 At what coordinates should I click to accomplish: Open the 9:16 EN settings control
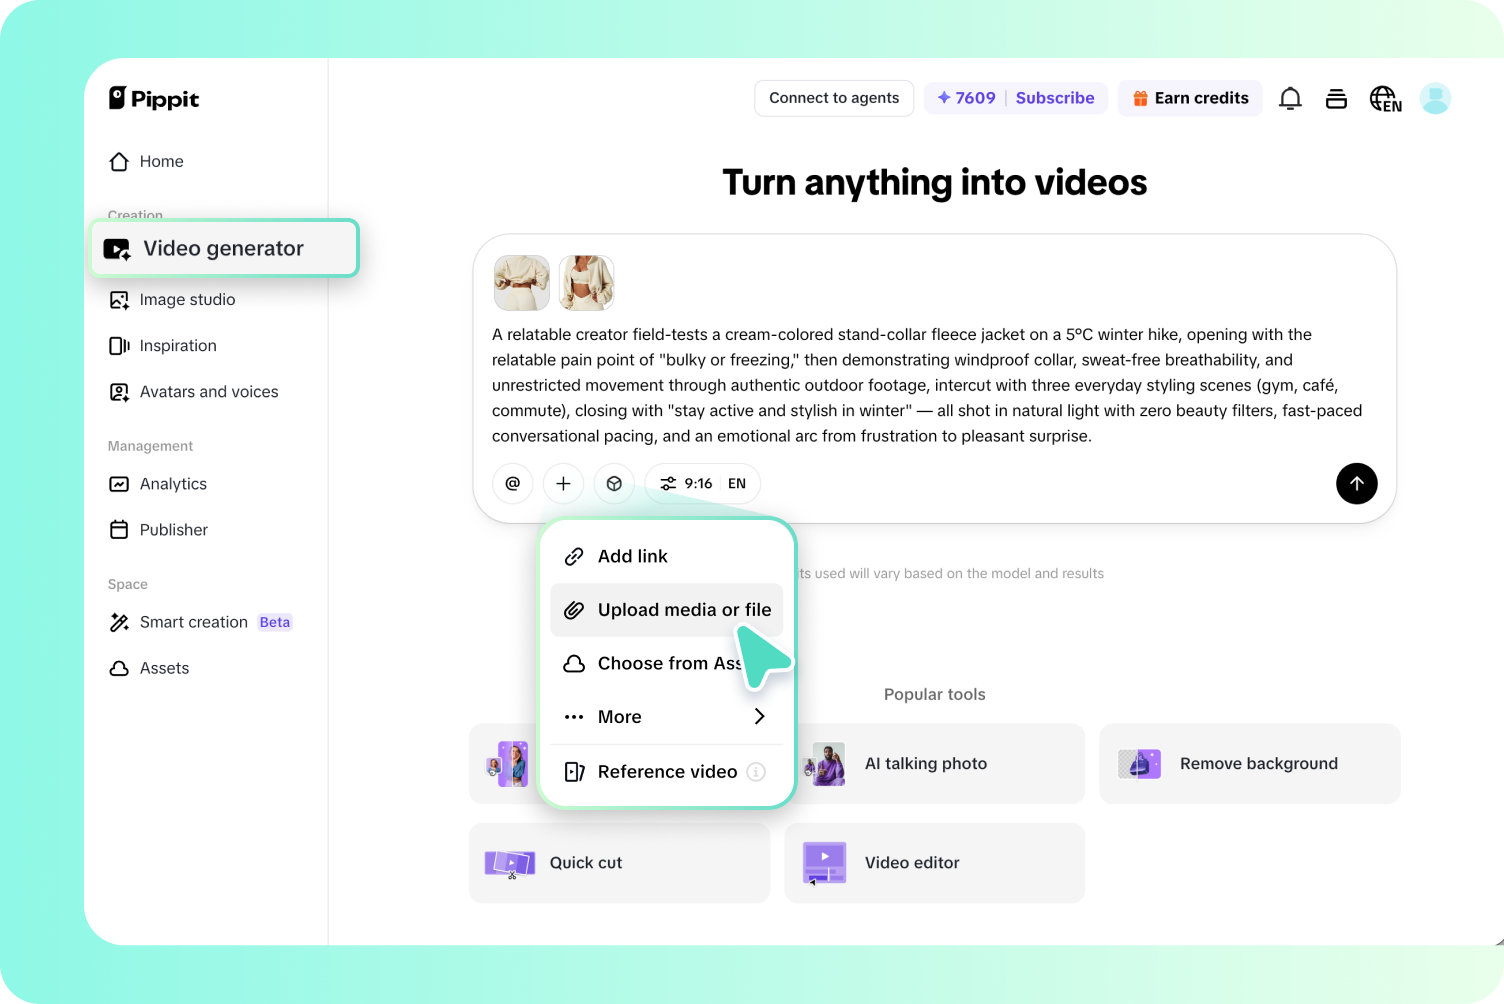pyautogui.click(x=702, y=483)
